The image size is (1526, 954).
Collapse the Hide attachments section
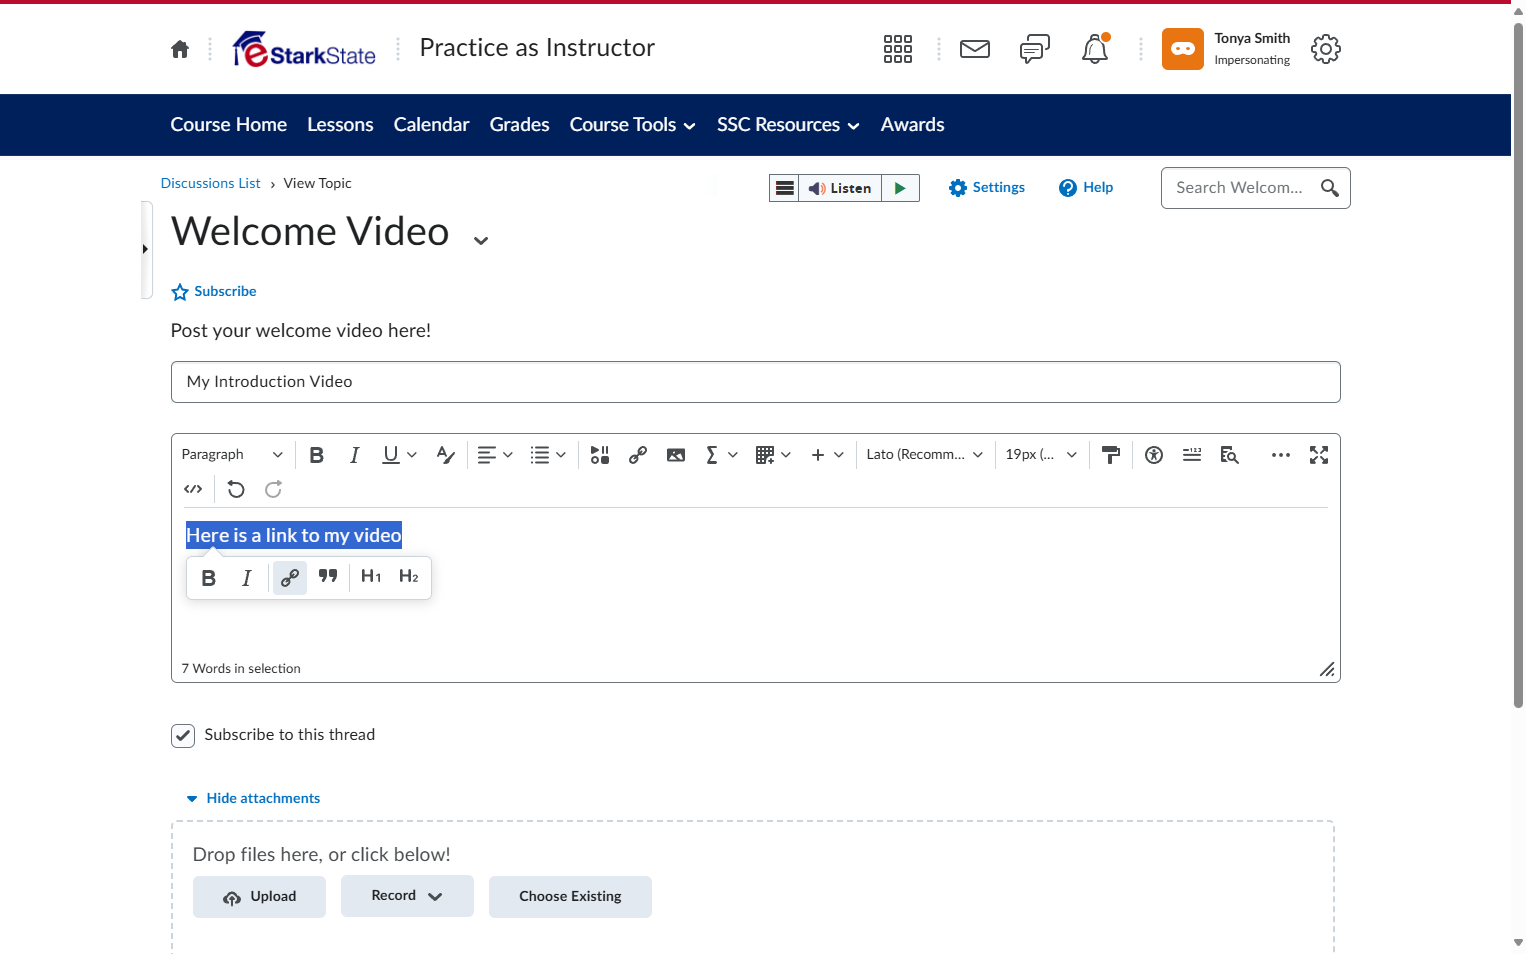point(253,798)
